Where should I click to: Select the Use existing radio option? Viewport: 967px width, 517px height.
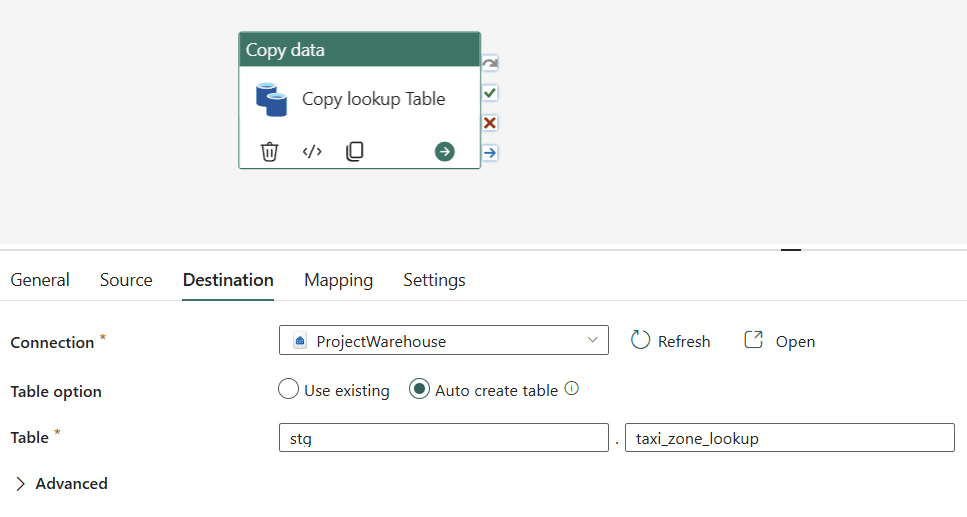[x=288, y=389]
